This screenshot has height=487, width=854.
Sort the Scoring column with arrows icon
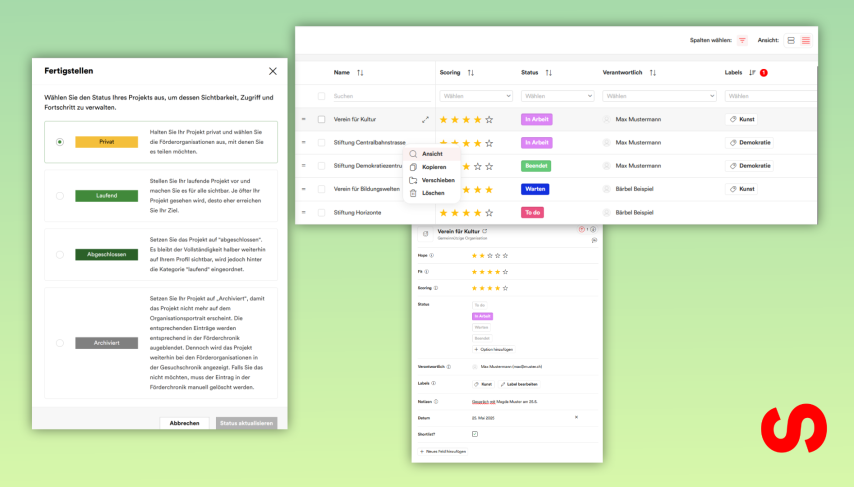470,73
